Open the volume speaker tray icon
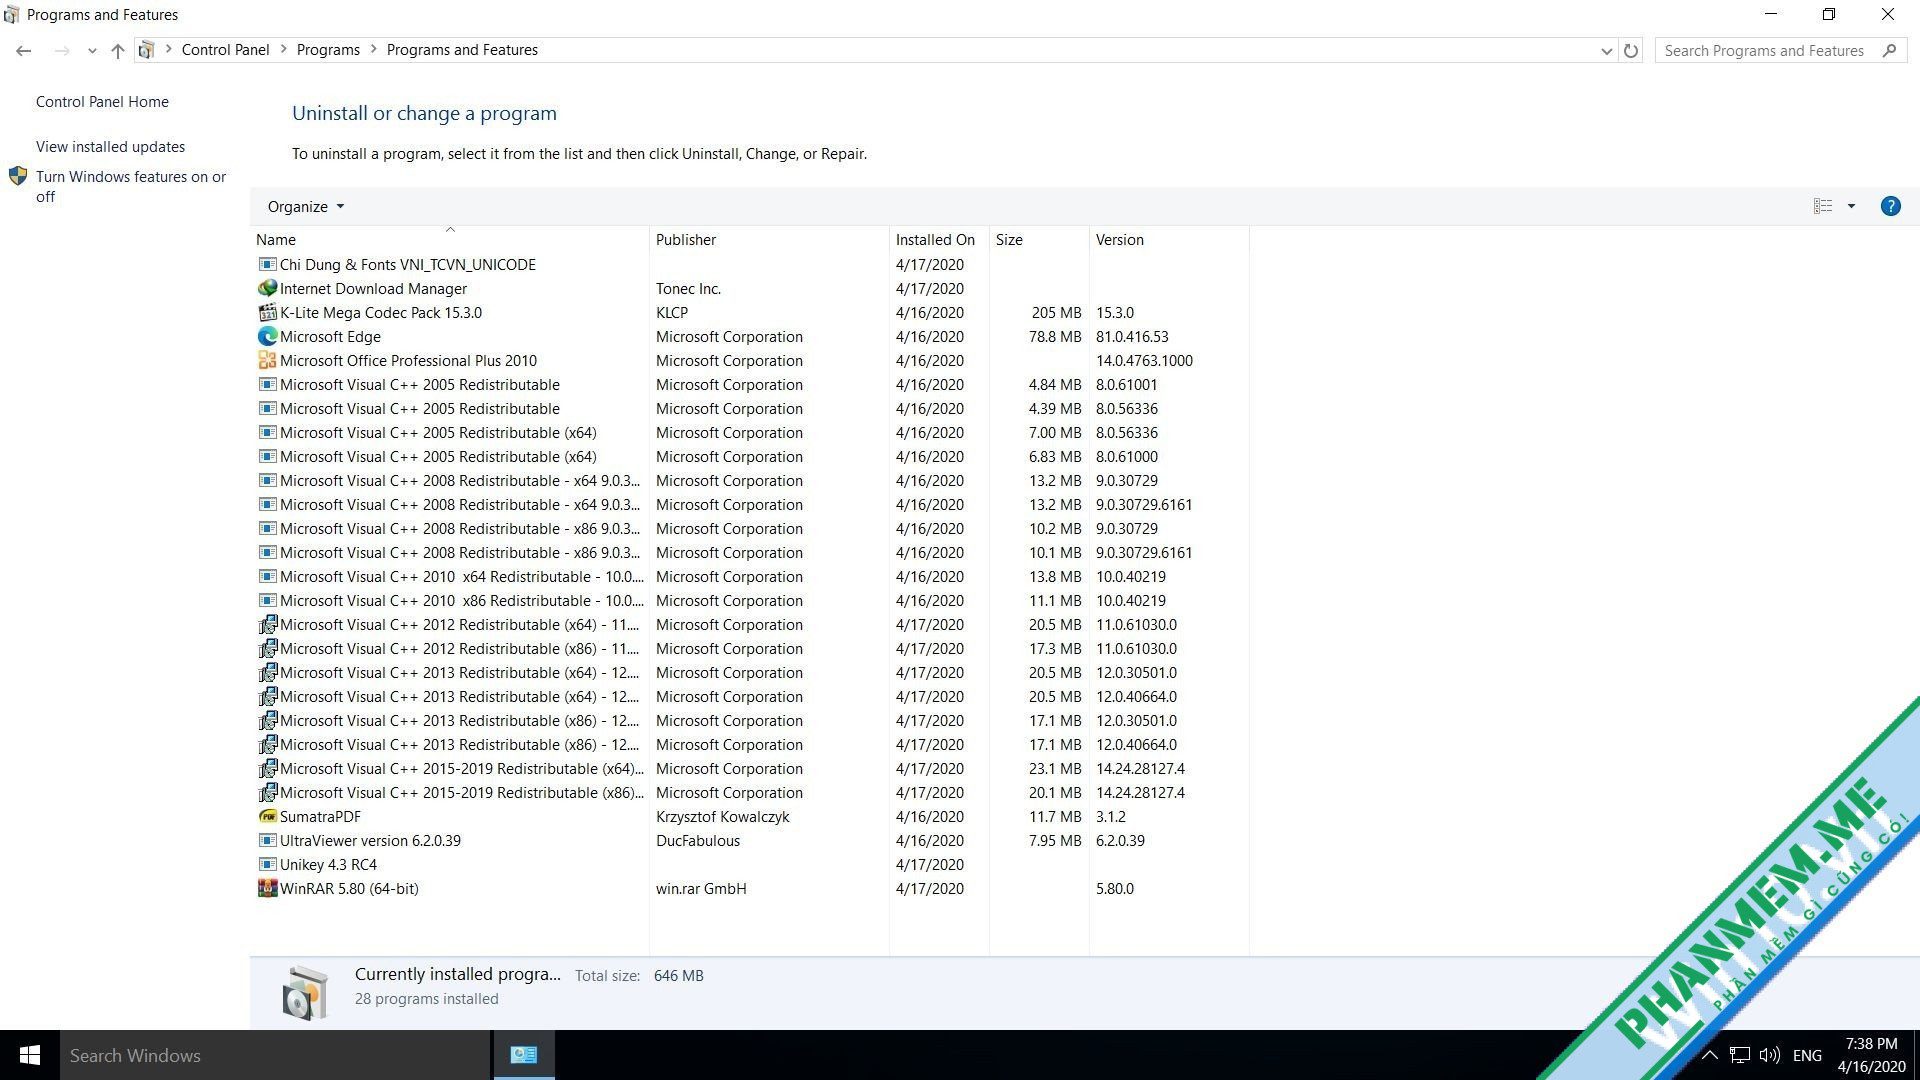 tap(1769, 1055)
